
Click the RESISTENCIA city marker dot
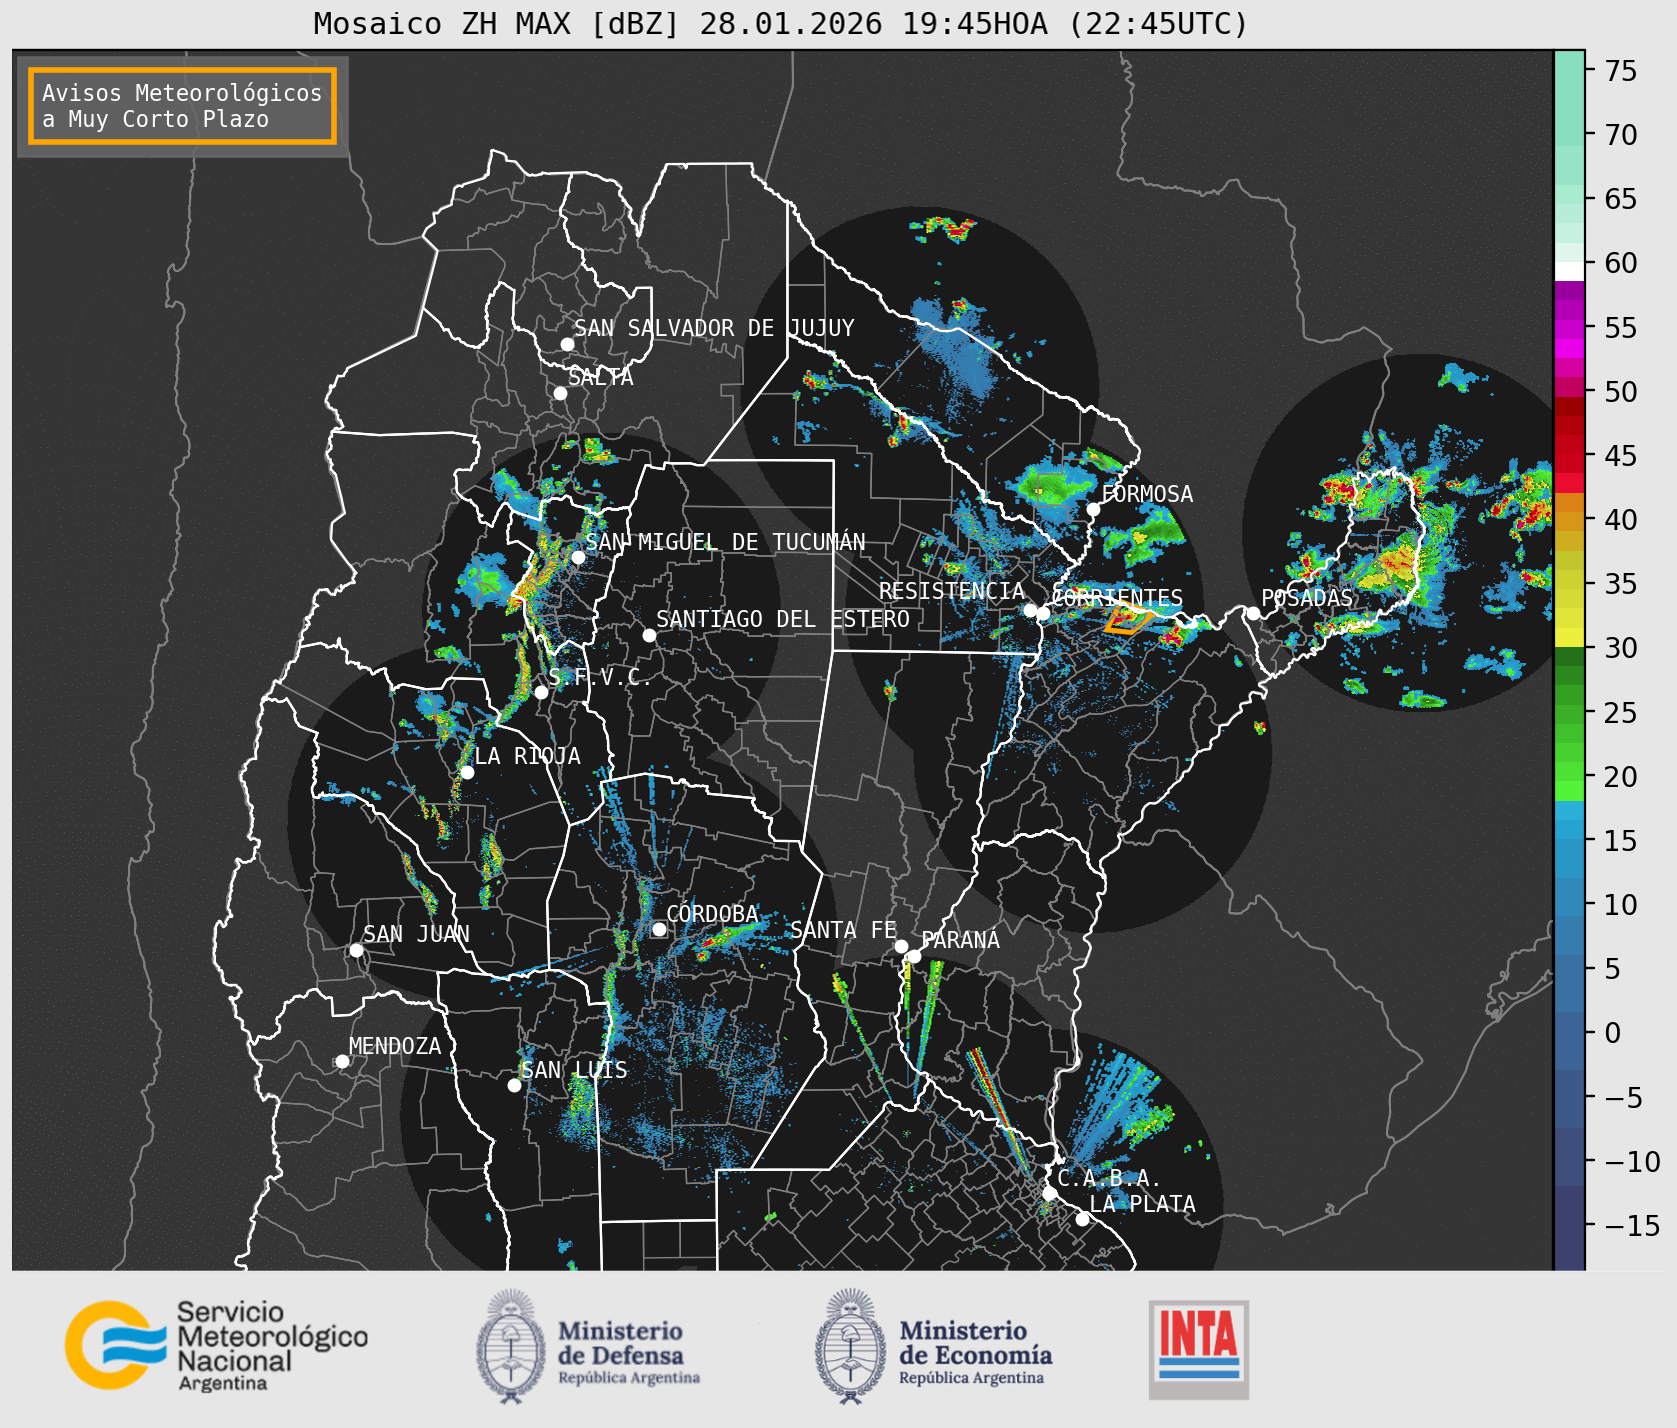pyautogui.click(x=1030, y=610)
